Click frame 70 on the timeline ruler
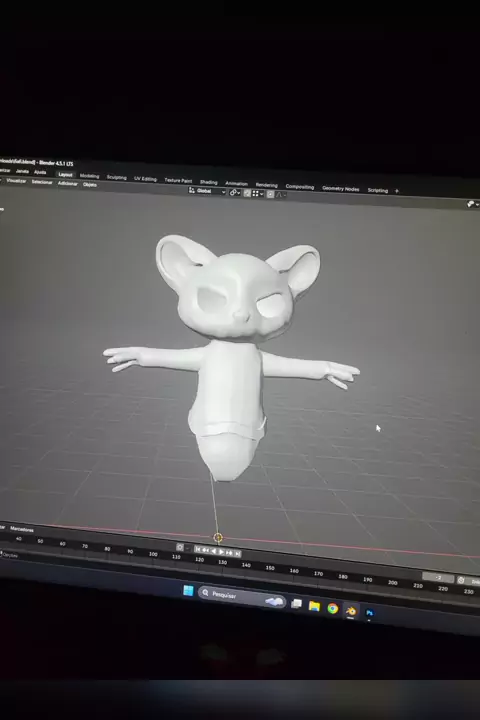The image size is (480, 720). pyautogui.click(x=85, y=546)
